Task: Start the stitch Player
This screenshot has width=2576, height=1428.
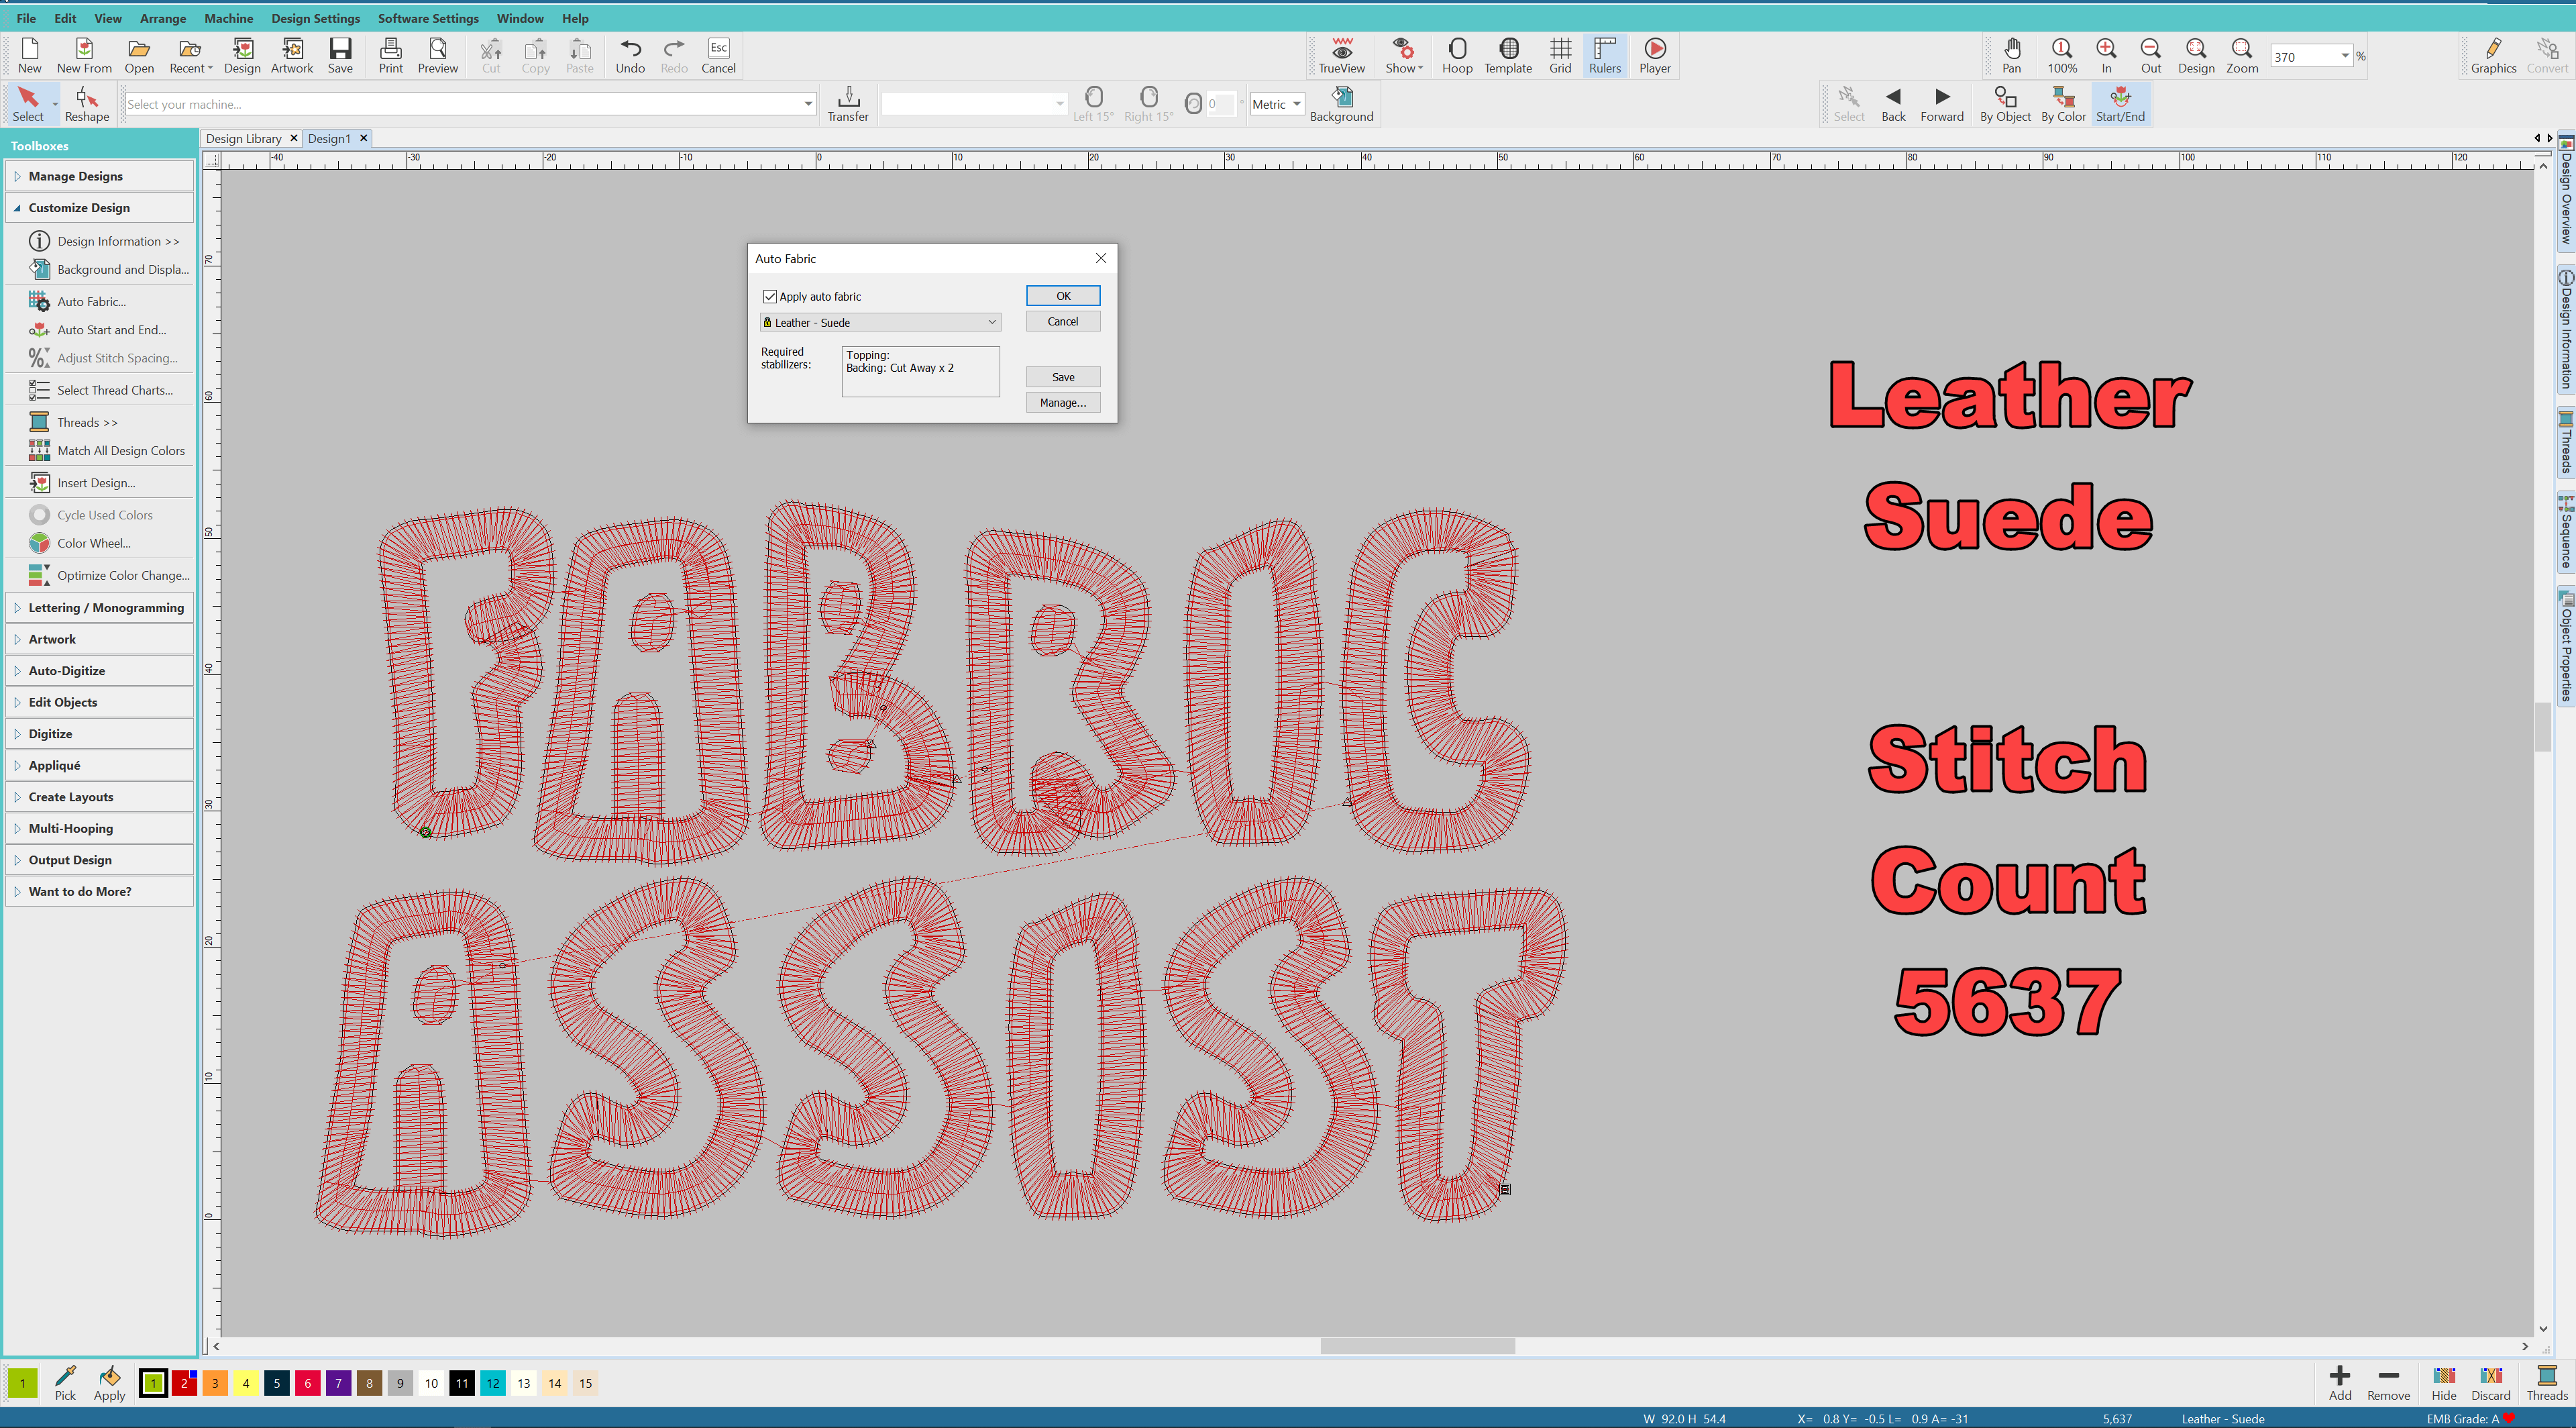Action: tap(1654, 56)
